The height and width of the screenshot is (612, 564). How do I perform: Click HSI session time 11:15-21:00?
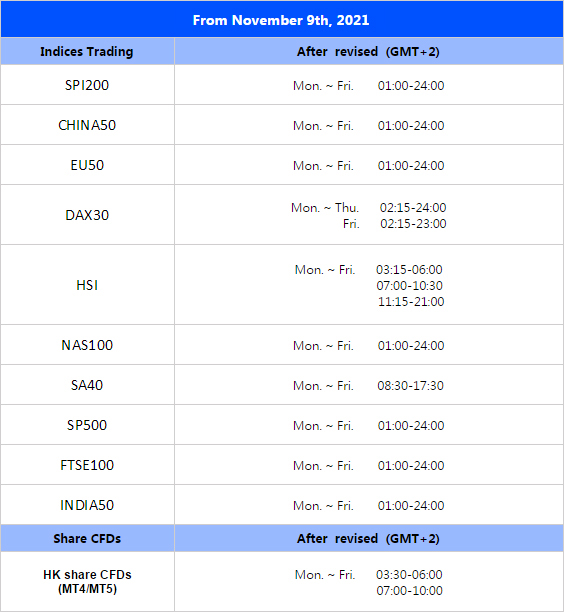tap(411, 302)
